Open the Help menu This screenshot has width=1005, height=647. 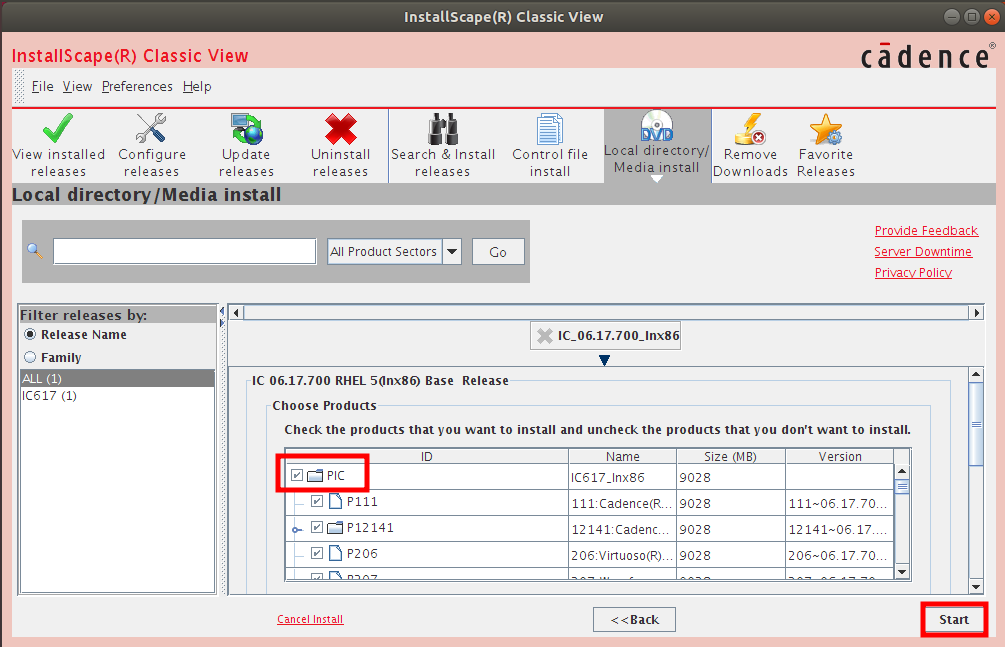coord(197,87)
